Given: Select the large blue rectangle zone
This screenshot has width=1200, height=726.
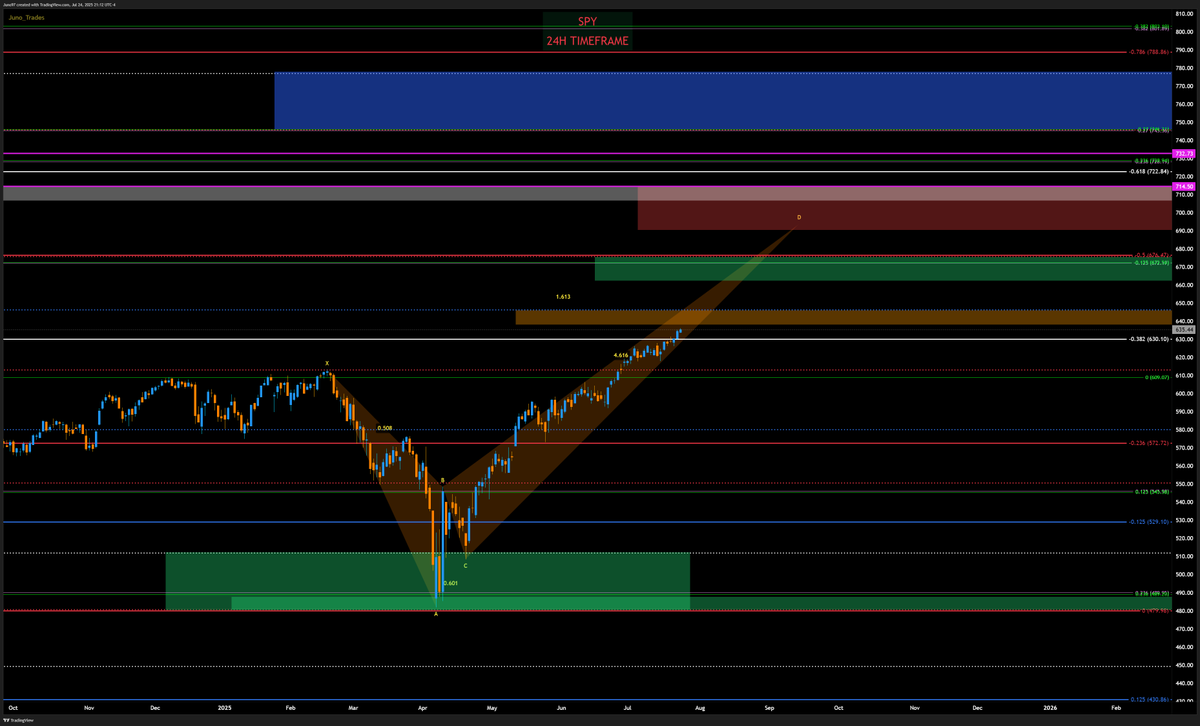Looking at the screenshot, I should [x=722, y=101].
